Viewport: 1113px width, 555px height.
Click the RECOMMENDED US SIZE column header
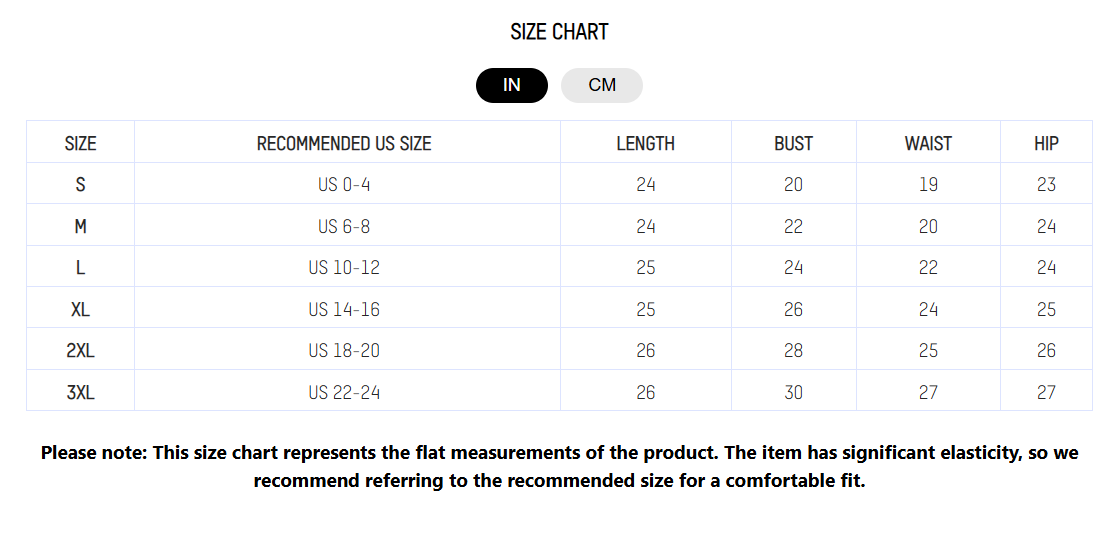pos(344,143)
